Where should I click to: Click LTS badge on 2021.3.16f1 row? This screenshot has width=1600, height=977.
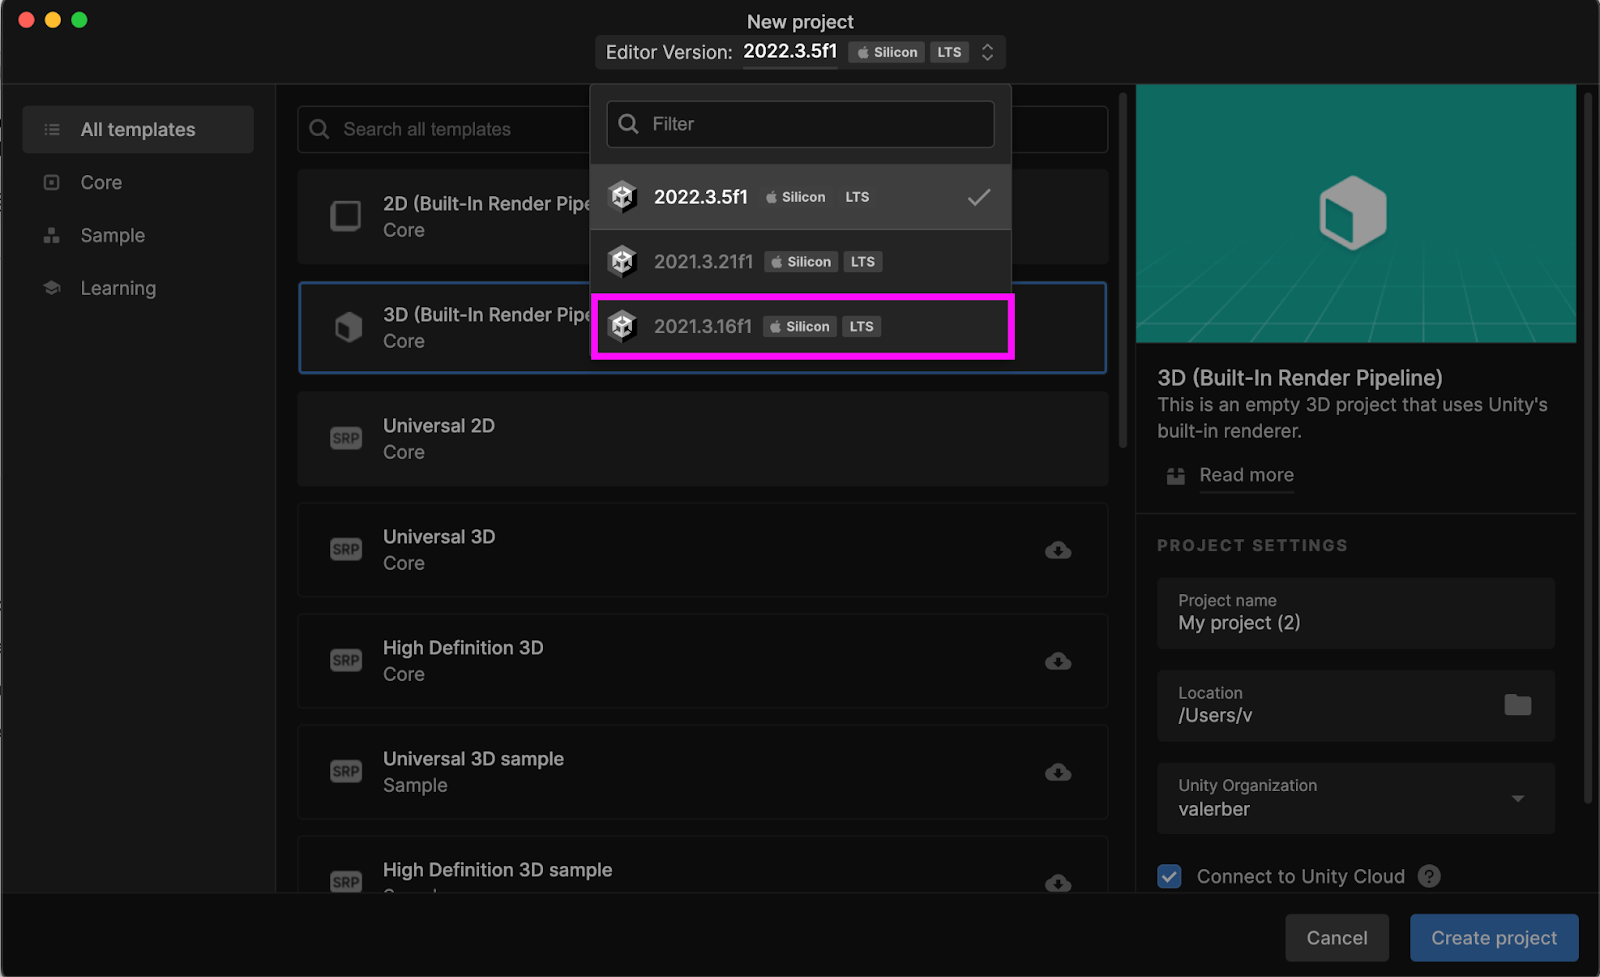coord(861,327)
